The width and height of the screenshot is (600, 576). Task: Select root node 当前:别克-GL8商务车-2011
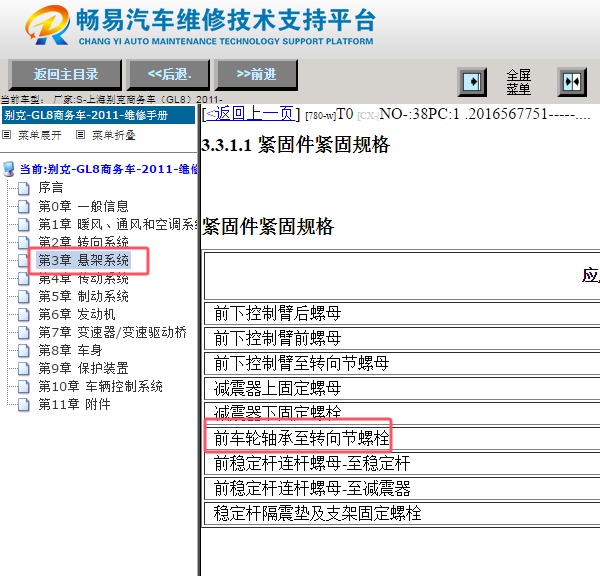109,169
